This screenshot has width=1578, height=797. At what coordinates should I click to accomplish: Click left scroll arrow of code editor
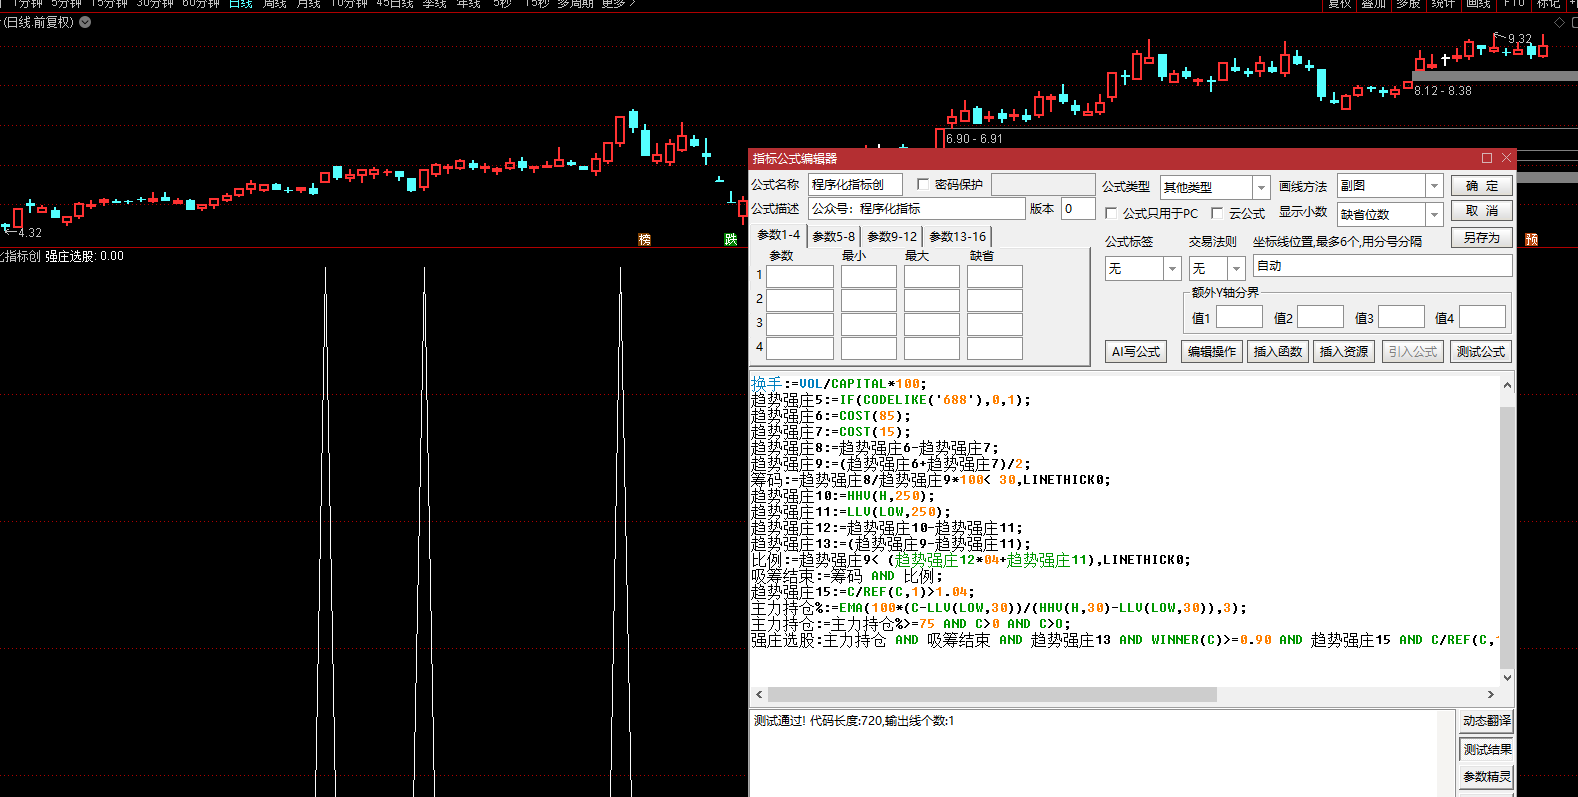tap(759, 694)
